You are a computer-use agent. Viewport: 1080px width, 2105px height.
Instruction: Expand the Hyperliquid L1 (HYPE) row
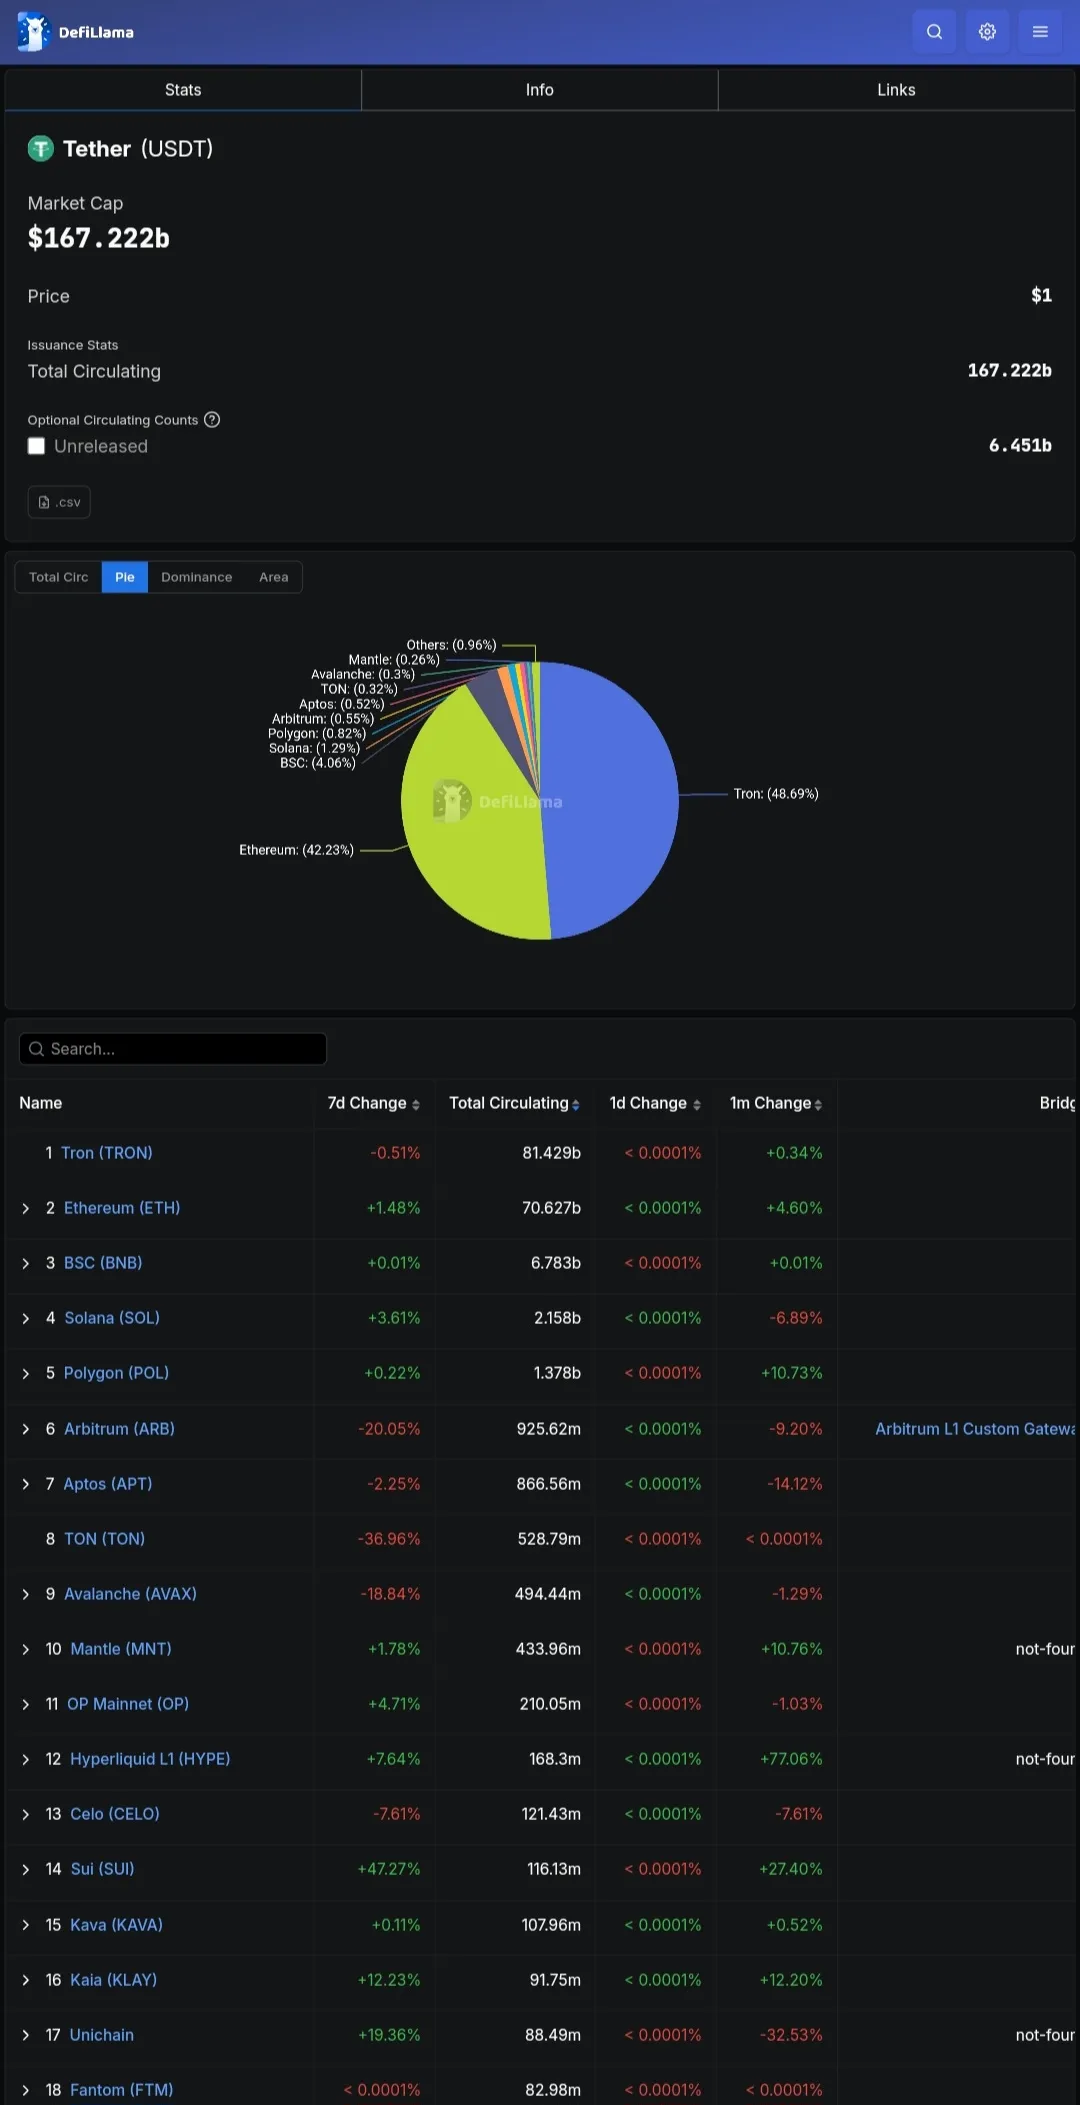(26, 1760)
